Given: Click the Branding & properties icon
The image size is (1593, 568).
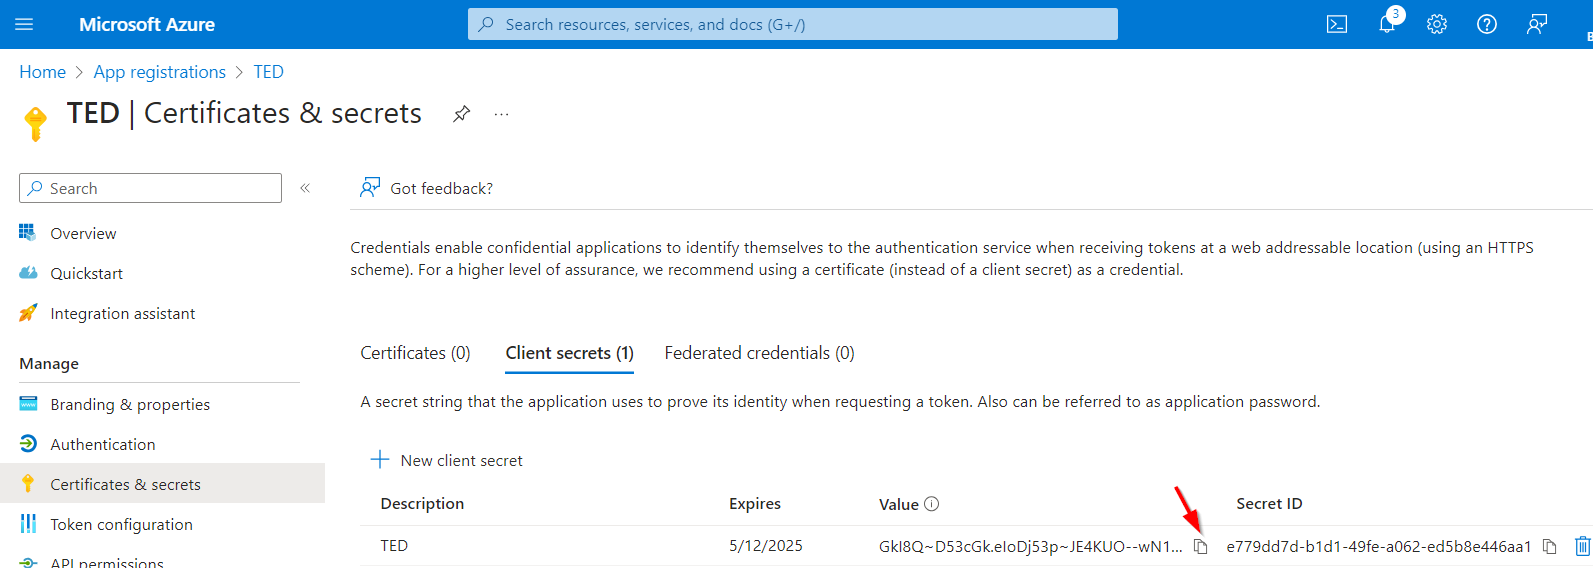Looking at the screenshot, I should (28, 404).
